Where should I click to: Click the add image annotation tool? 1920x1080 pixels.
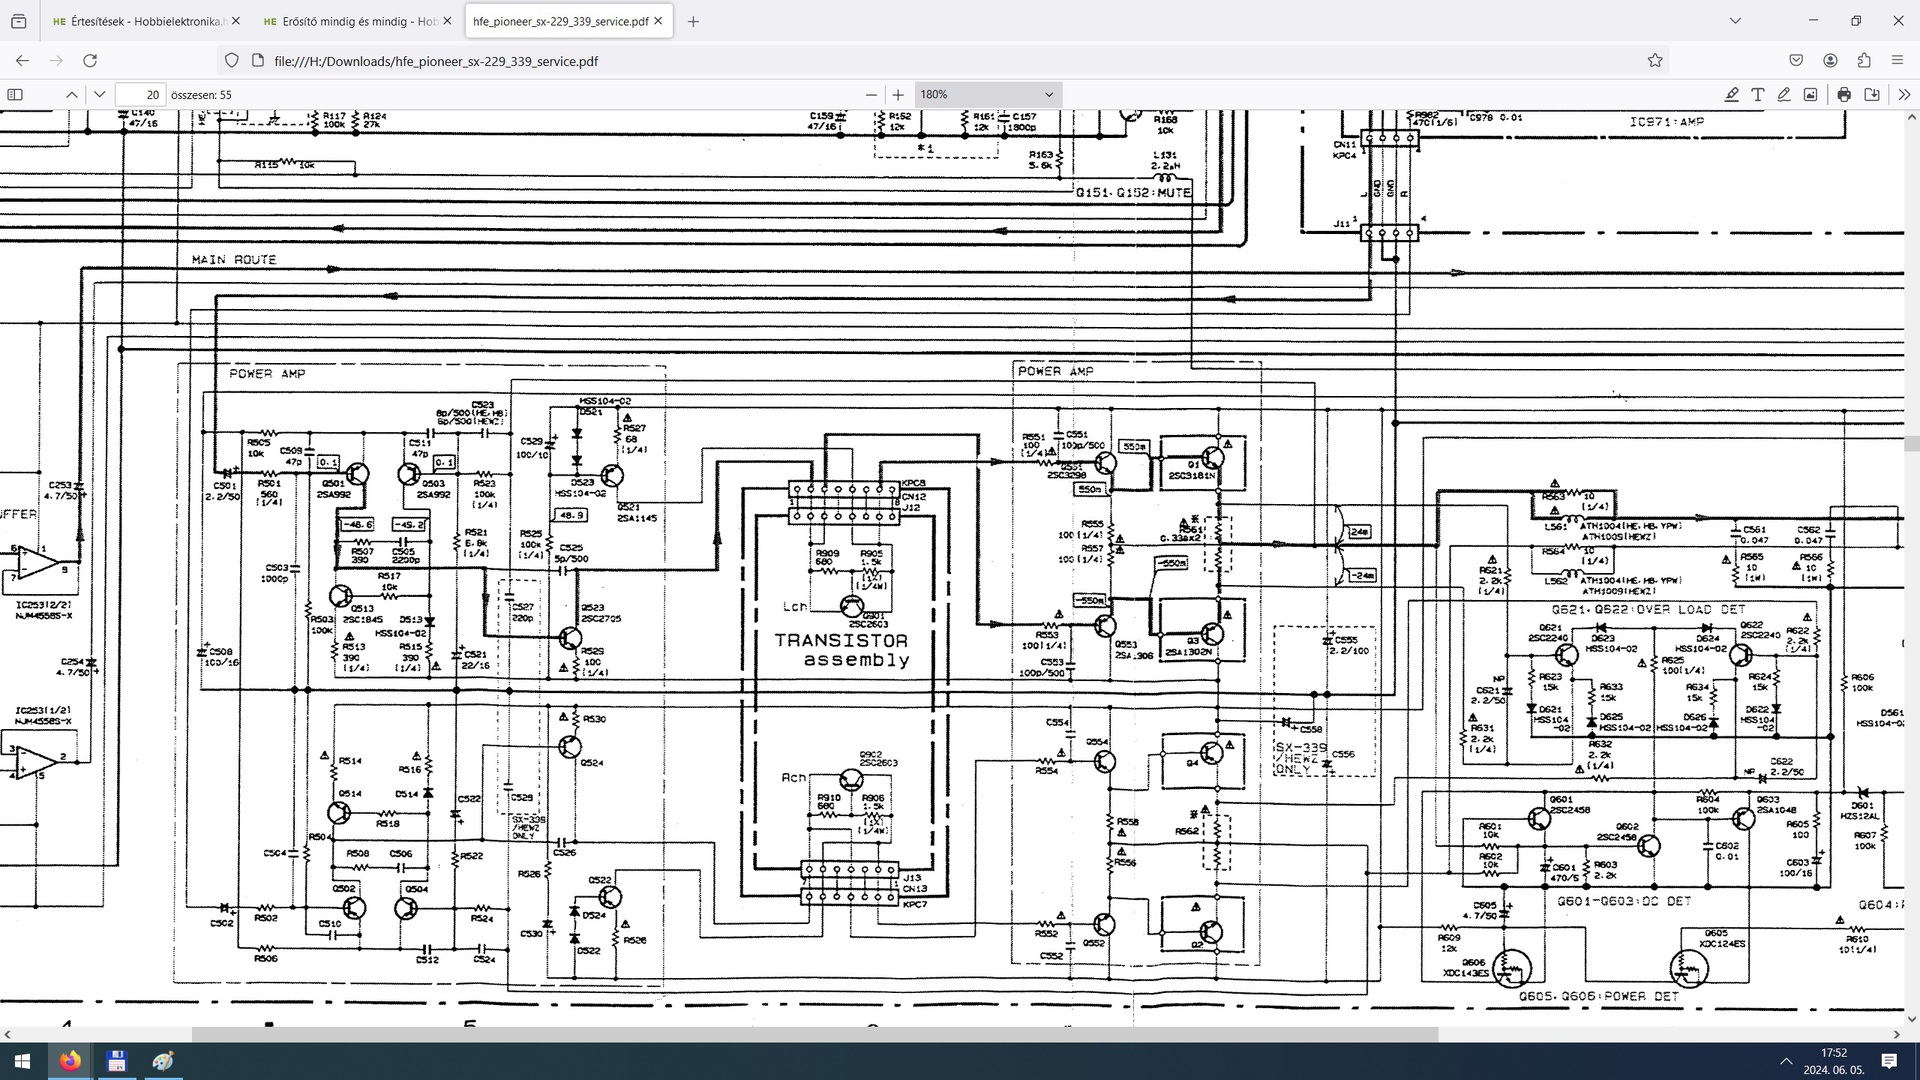pos(1810,94)
